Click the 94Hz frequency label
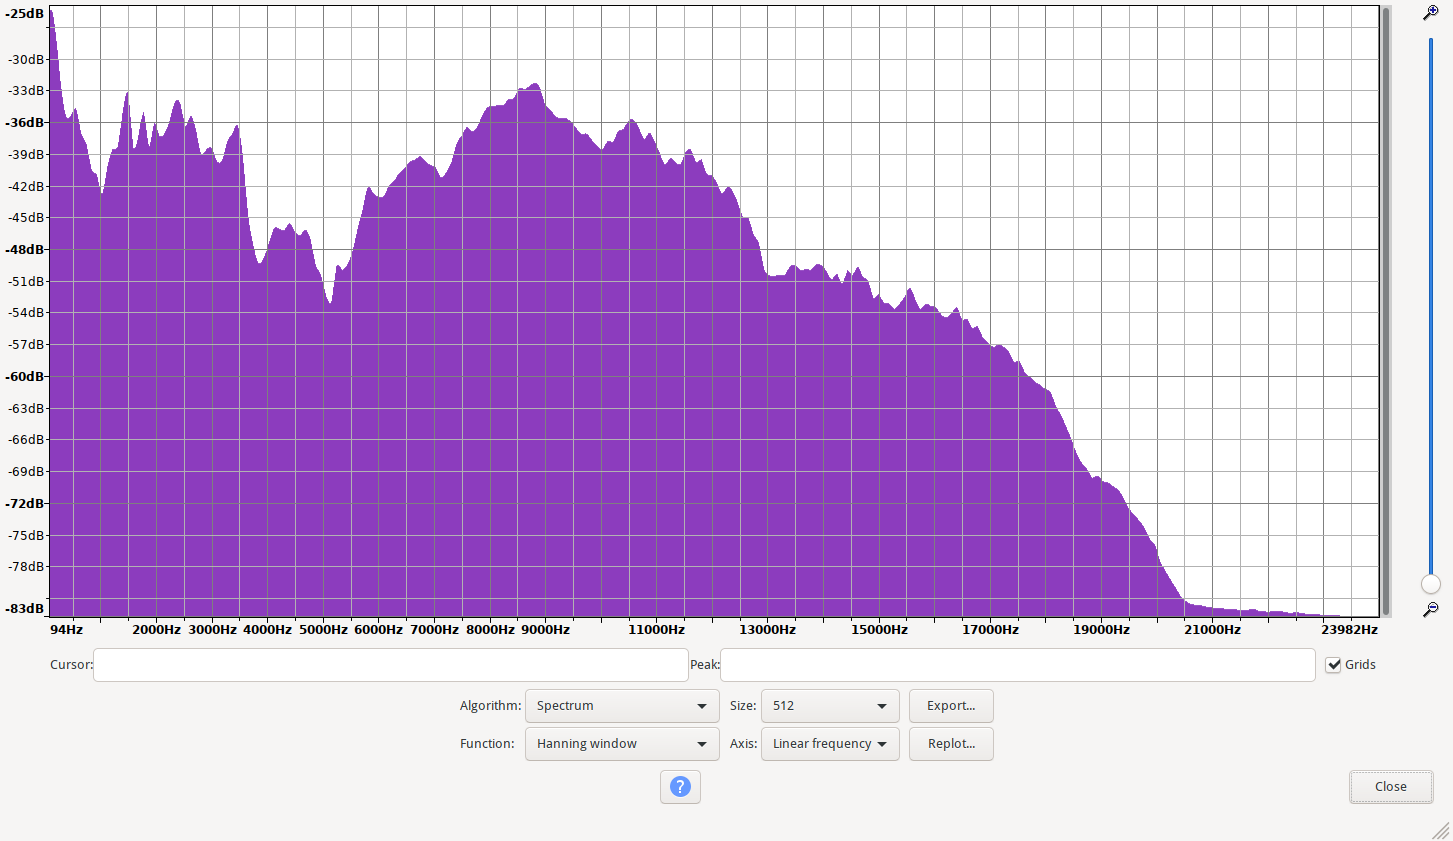 point(67,630)
